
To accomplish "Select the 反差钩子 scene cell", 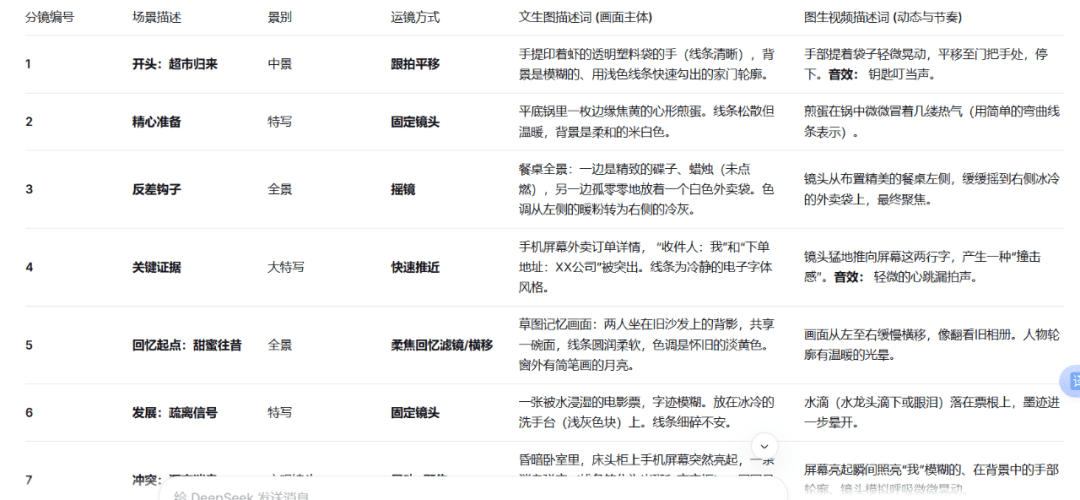I will (x=156, y=189).
